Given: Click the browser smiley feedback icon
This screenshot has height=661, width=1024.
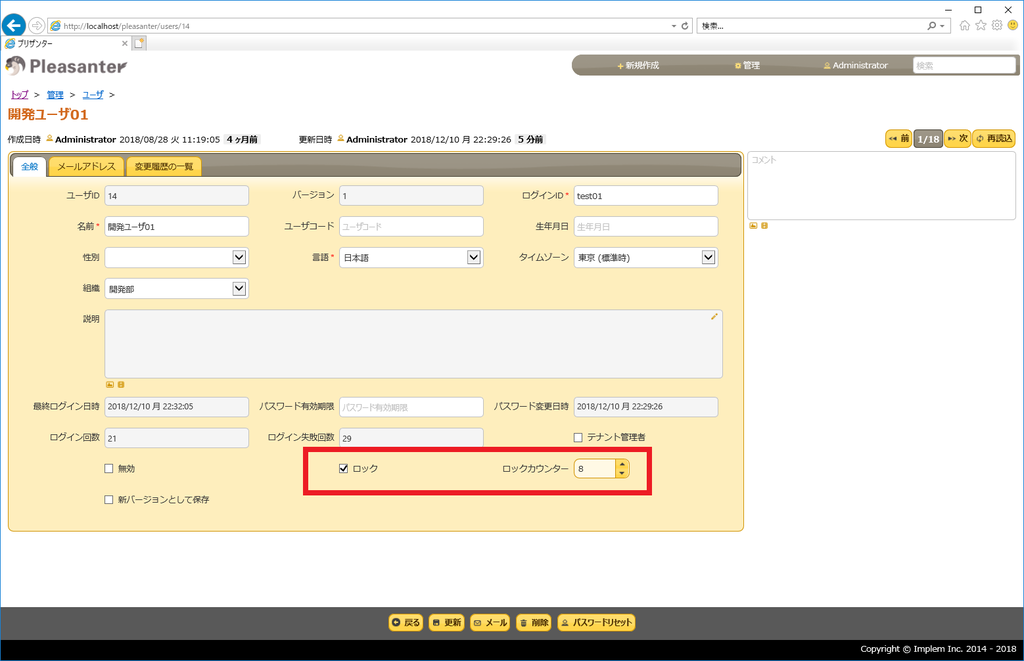Looking at the screenshot, I should [x=1013, y=25].
